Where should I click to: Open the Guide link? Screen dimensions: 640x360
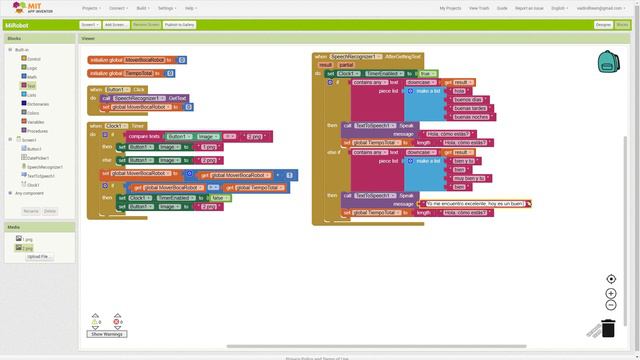502,8
